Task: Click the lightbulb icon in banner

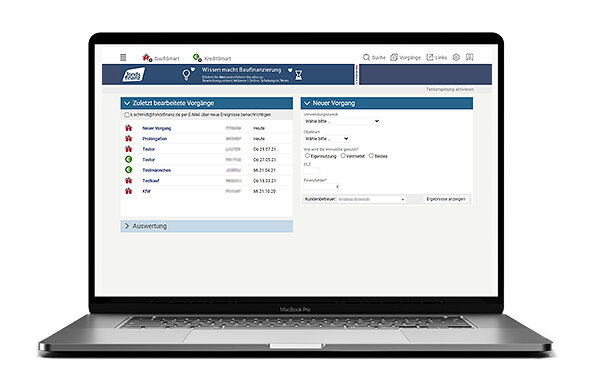Action: pyautogui.click(x=187, y=74)
